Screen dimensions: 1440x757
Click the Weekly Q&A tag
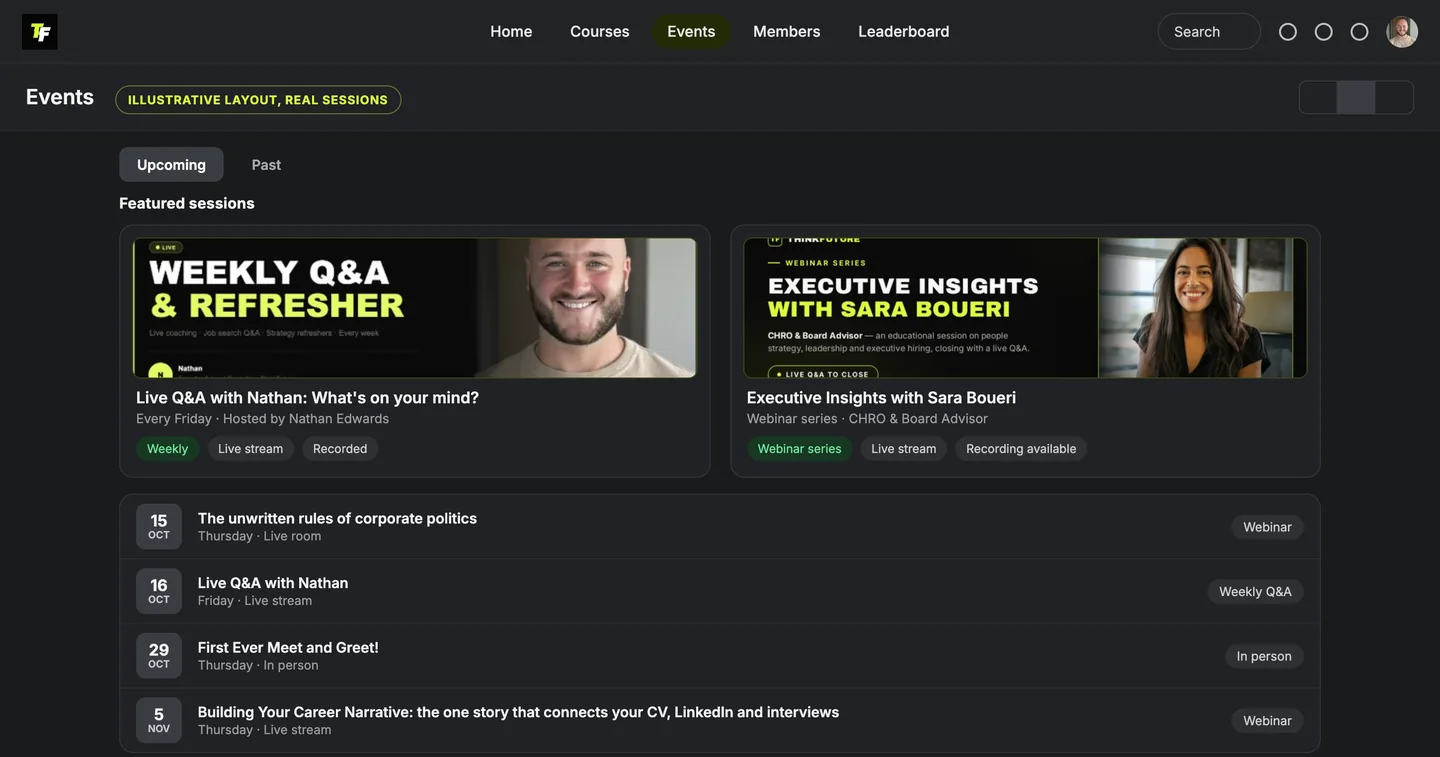(x=1255, y=592)
